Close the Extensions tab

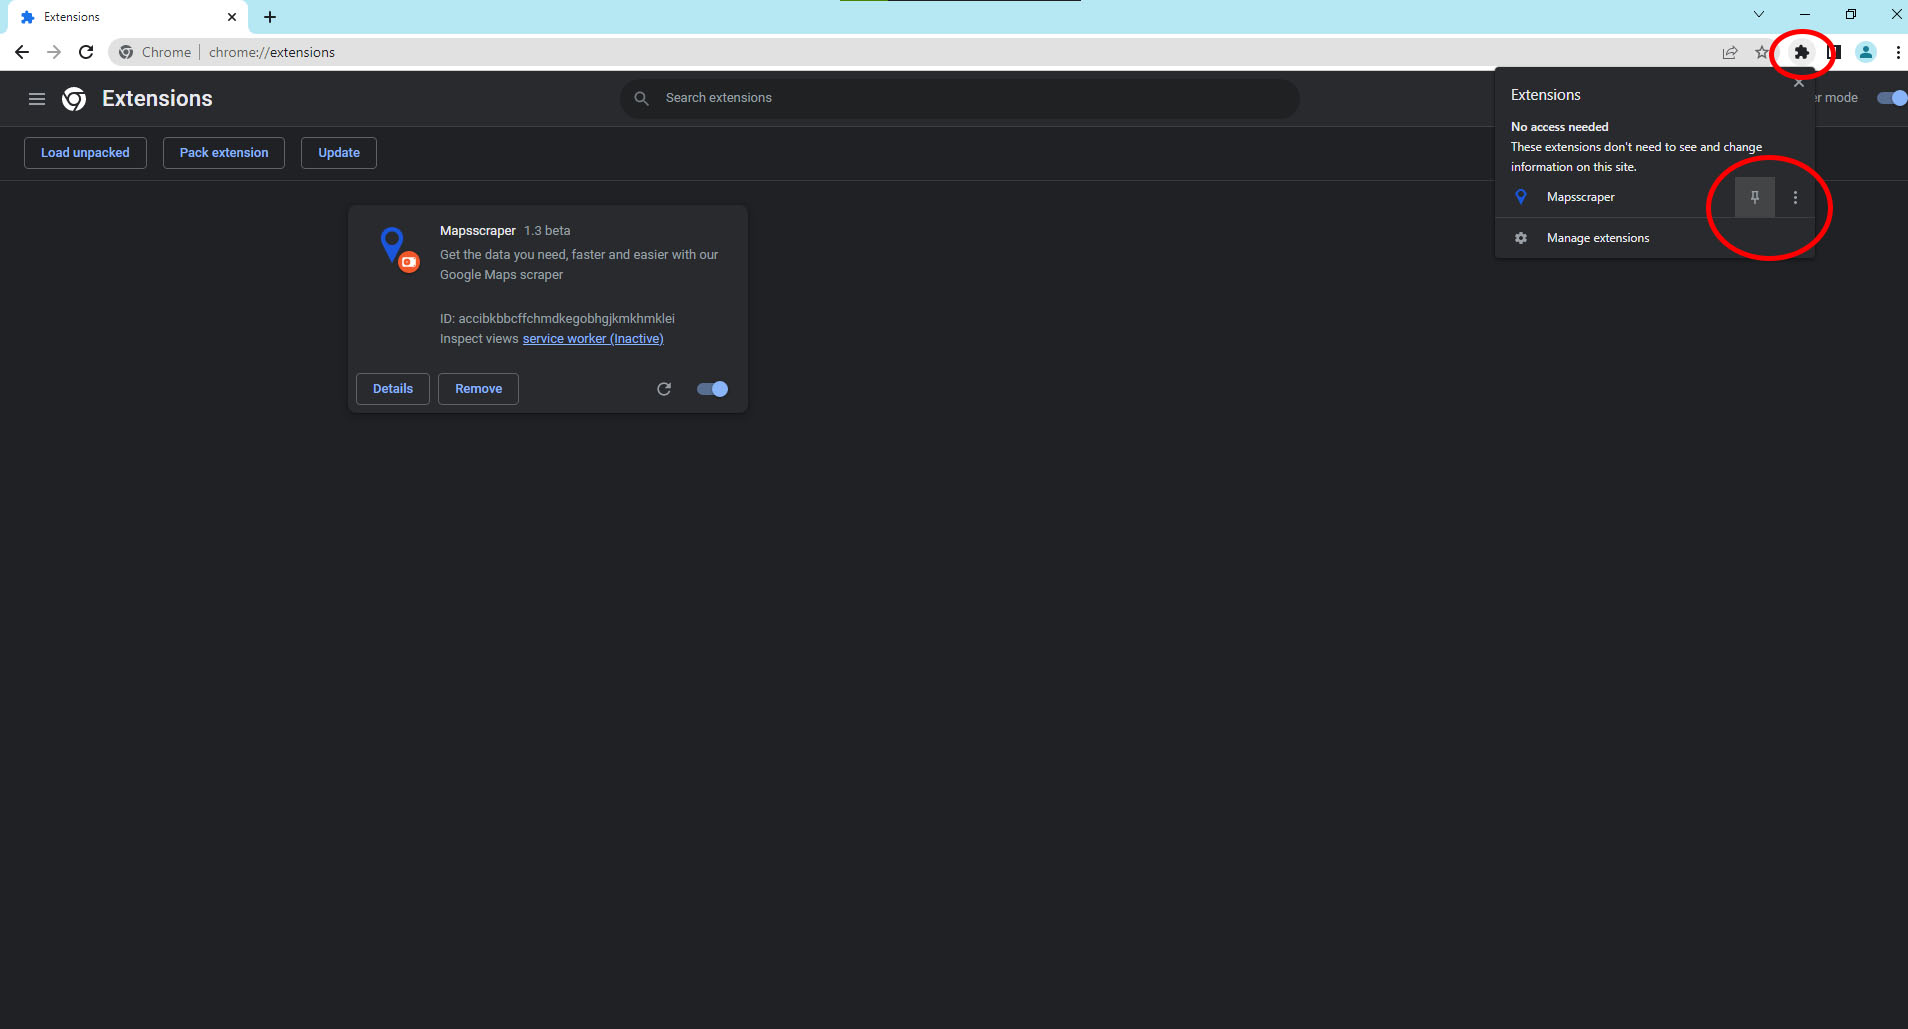[232, 17]
